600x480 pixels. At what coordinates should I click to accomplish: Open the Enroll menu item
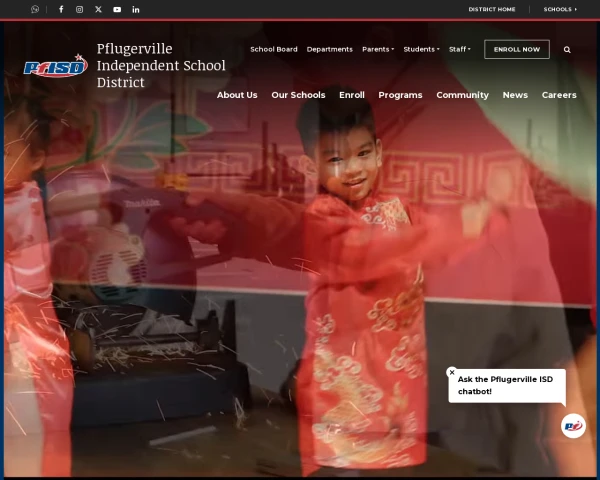[x=352, y=95]
